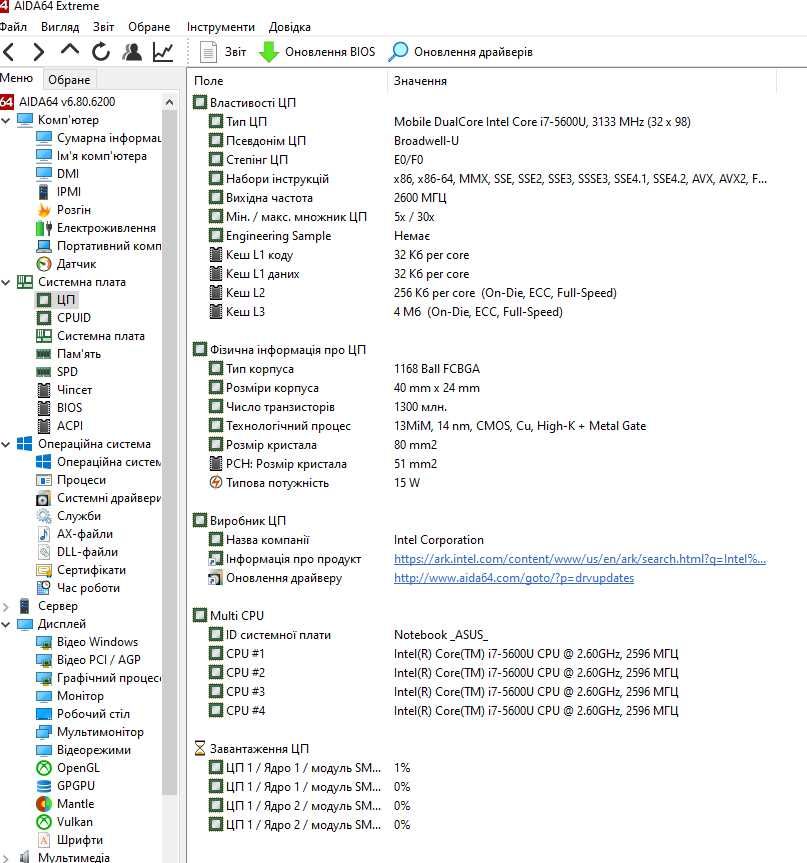Open Відео Windows tree item
The width and height of the screenshot is (807, 863).
tap(88, 642)
